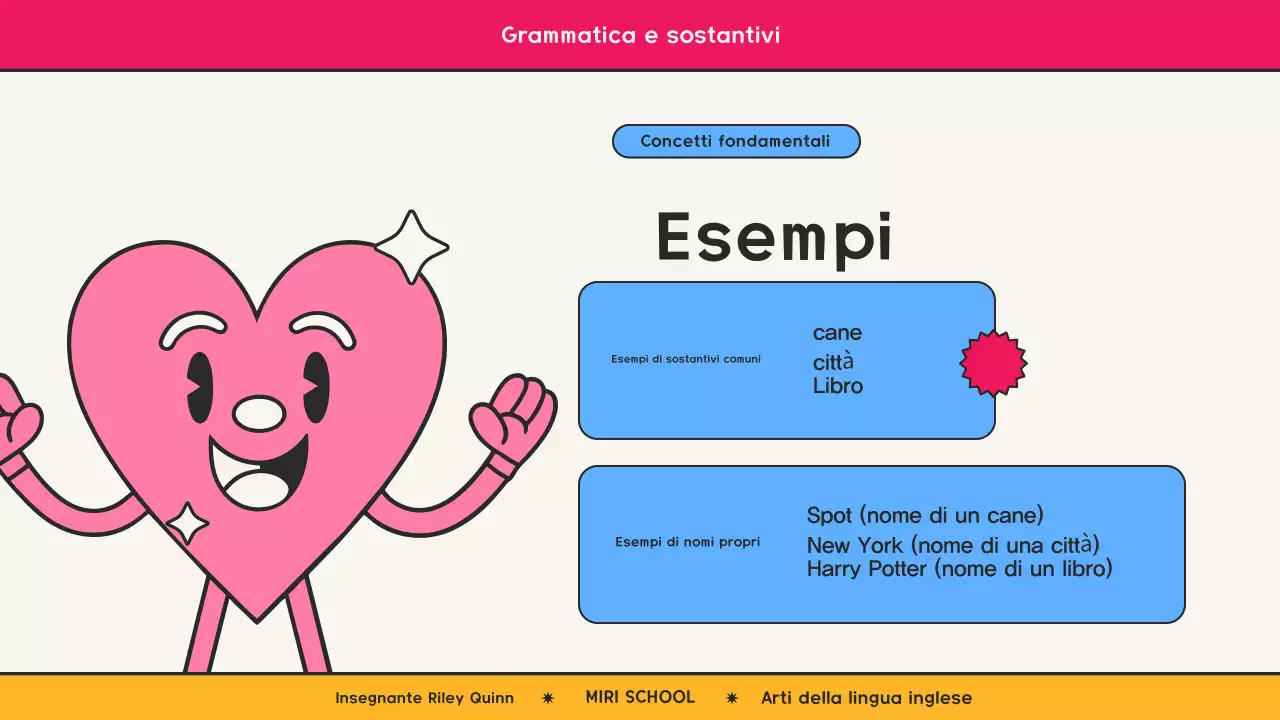1280x720 pixels.
Task: Click the asterisk icon before Arti della lingua inglese
Action: [731, 698]
